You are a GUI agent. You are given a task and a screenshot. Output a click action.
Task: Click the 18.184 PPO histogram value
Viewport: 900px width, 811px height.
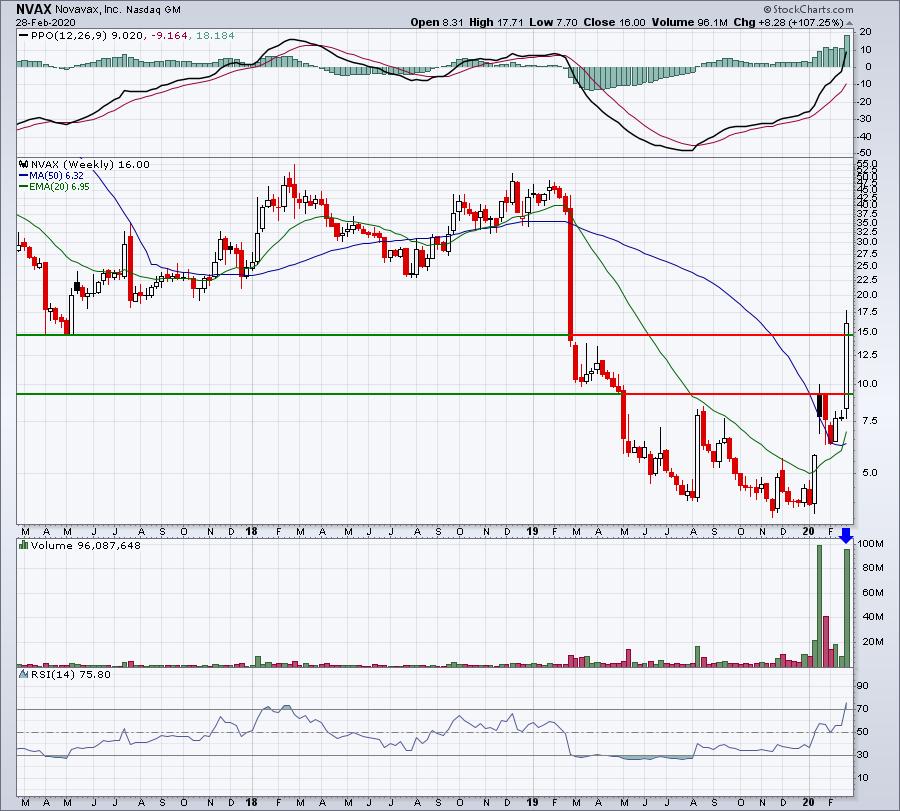pyautogui.click(x=215, y=36)
